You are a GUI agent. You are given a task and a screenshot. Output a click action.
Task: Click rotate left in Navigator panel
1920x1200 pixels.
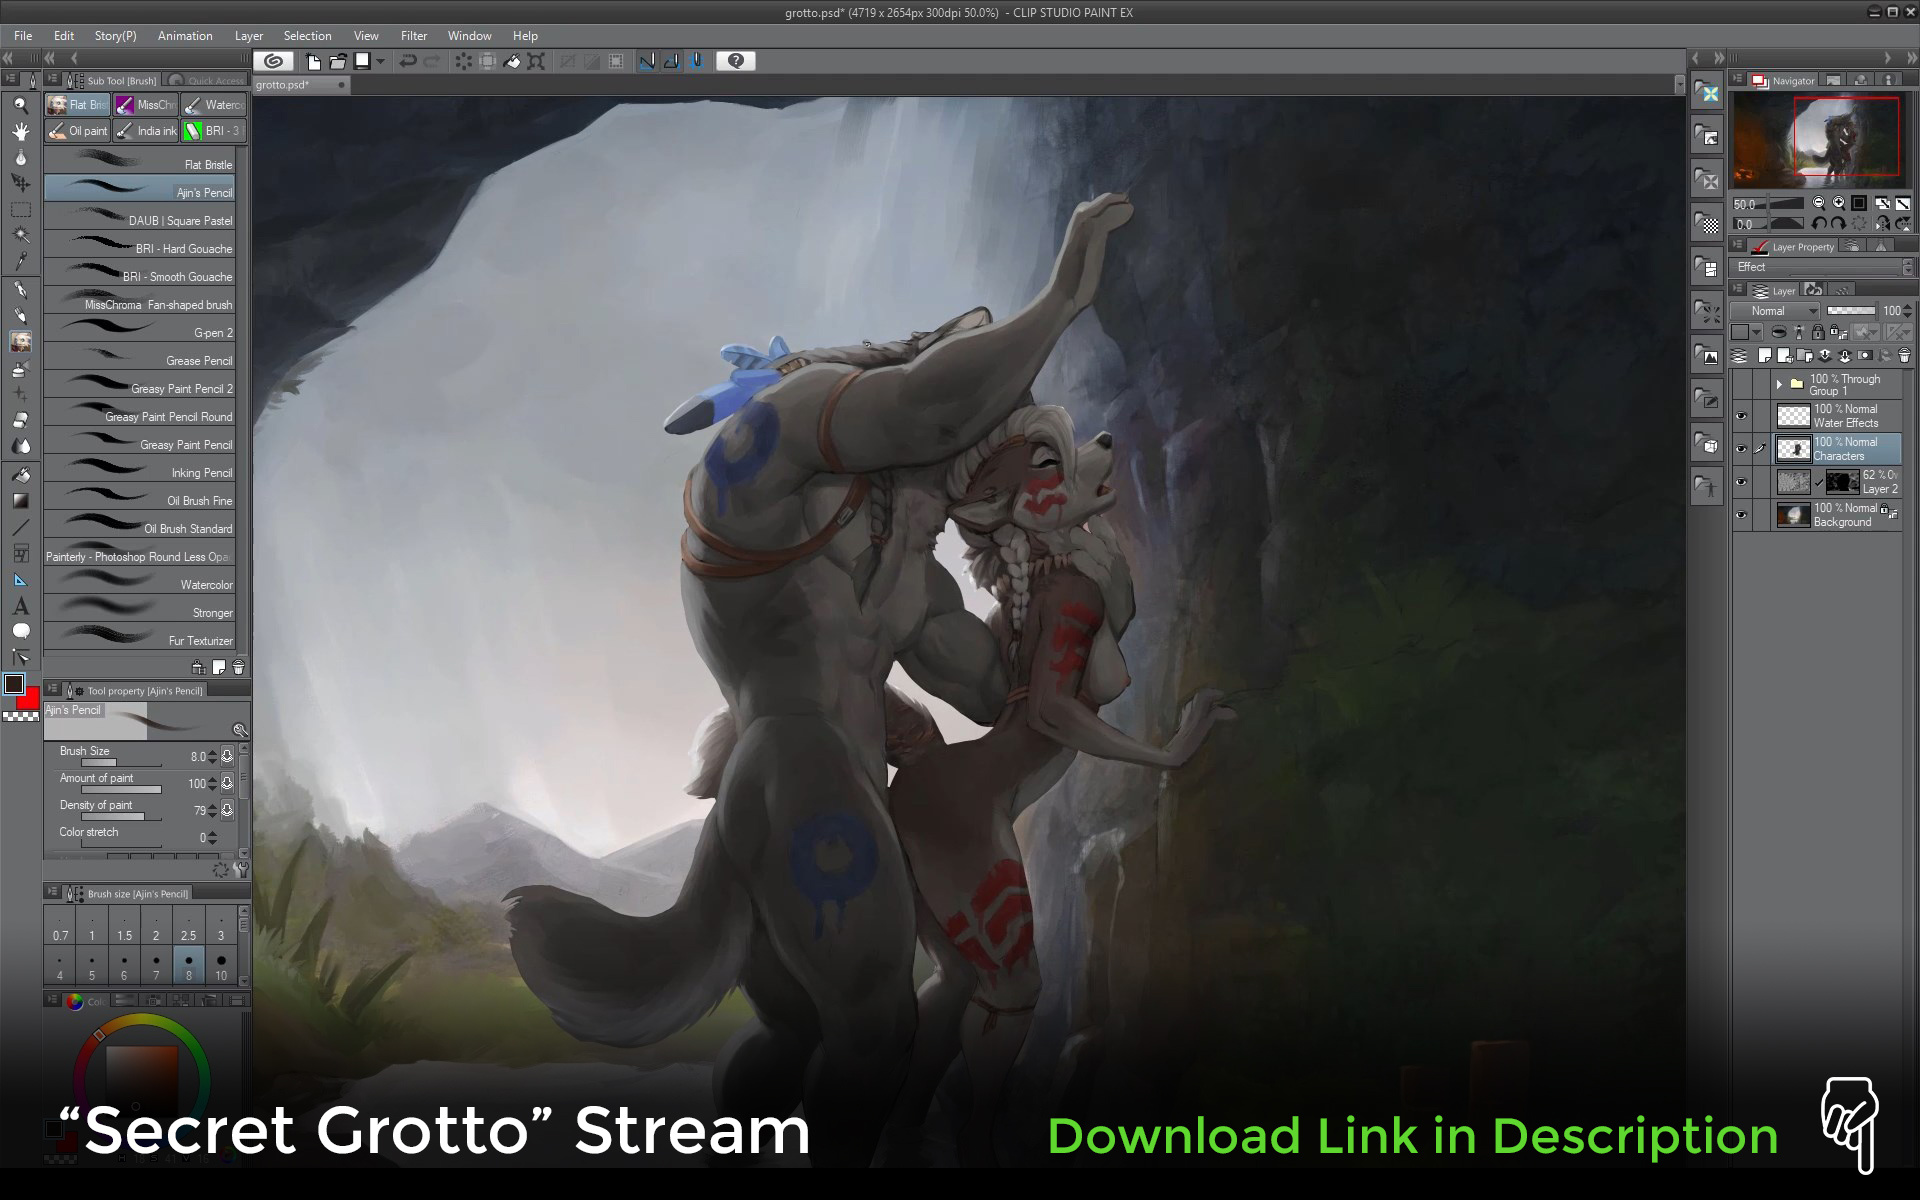1819,225
